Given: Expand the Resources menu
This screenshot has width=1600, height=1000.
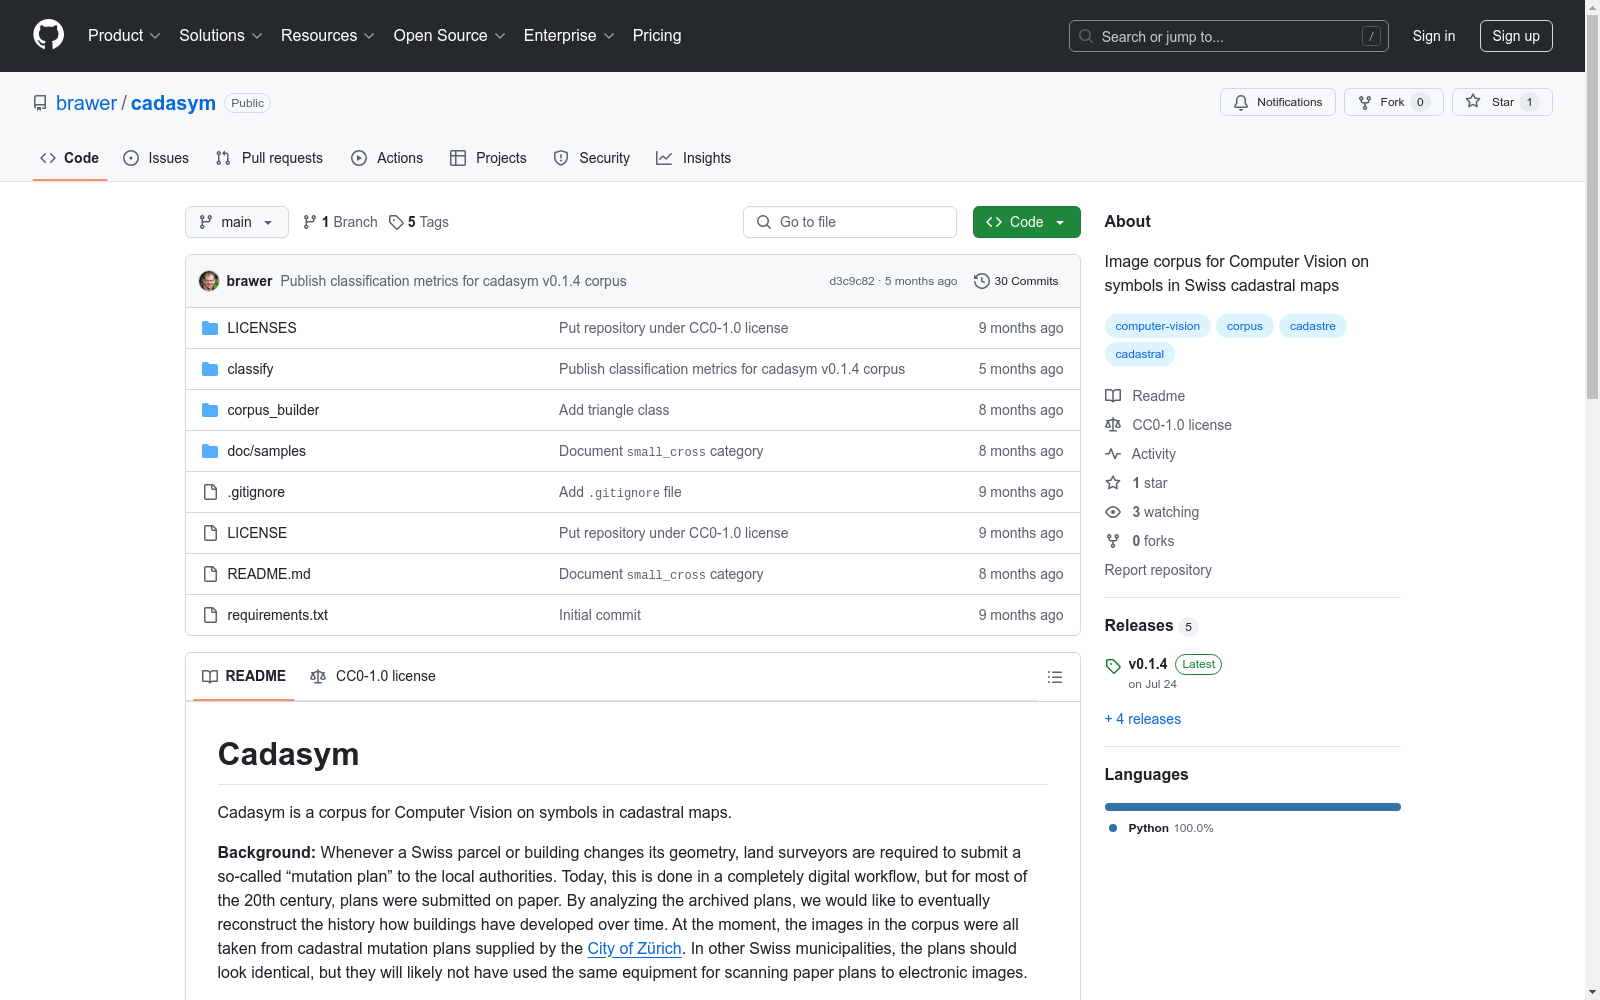Looking at the screenshot, I should pyautogui.click(x=328, y=35).
